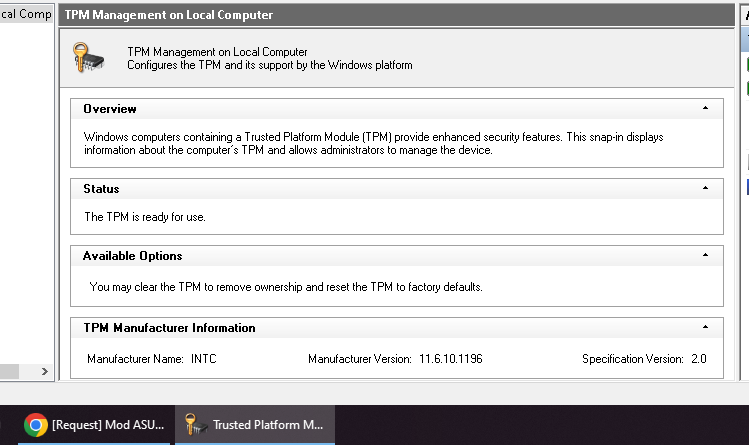Click the Chrome icon in the taskbar
The width and height of the screenshot is (749, 445).
tap(35, 425)
